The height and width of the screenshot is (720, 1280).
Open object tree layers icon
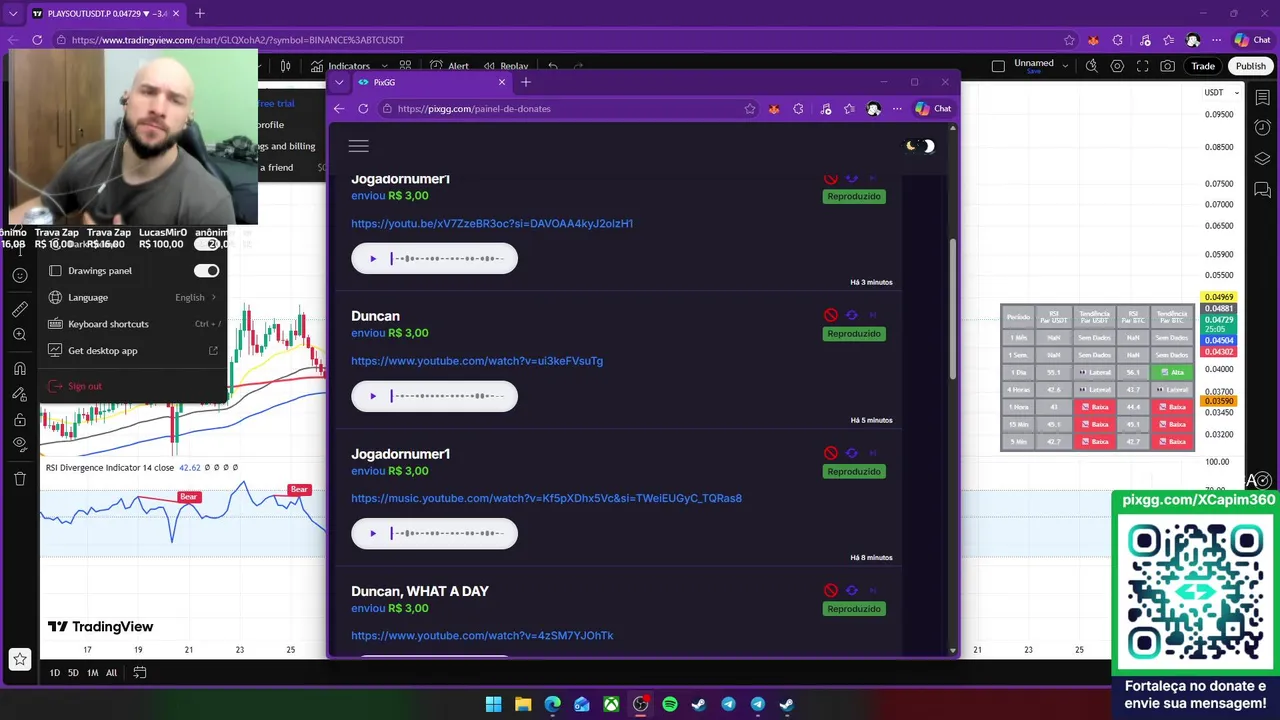[x=1262, y=158]
